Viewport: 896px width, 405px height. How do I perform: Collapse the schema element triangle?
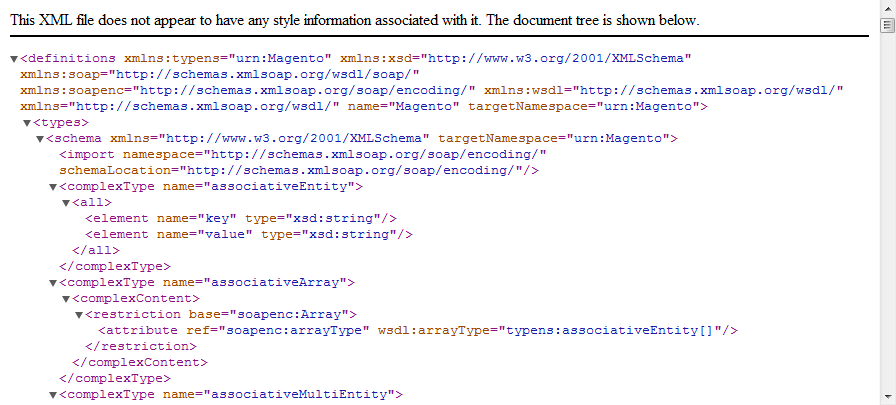40,138
